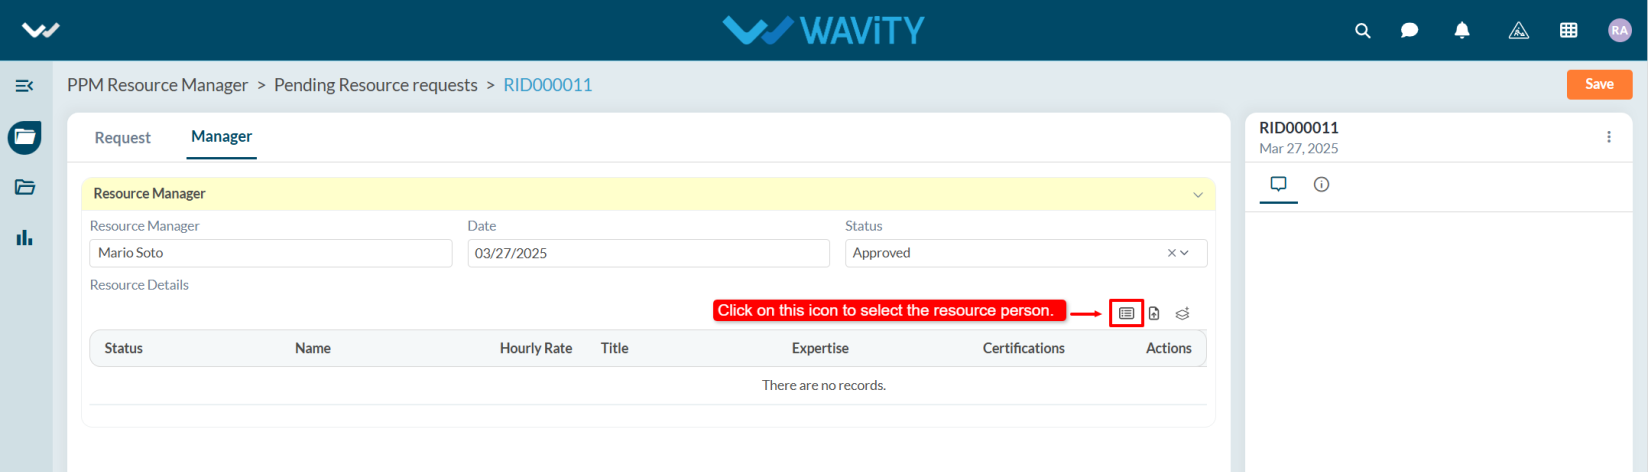The height and width of the screenshot is (472, 1648).
Task: Click the Actions column header
Action: tap(1169, 348)
